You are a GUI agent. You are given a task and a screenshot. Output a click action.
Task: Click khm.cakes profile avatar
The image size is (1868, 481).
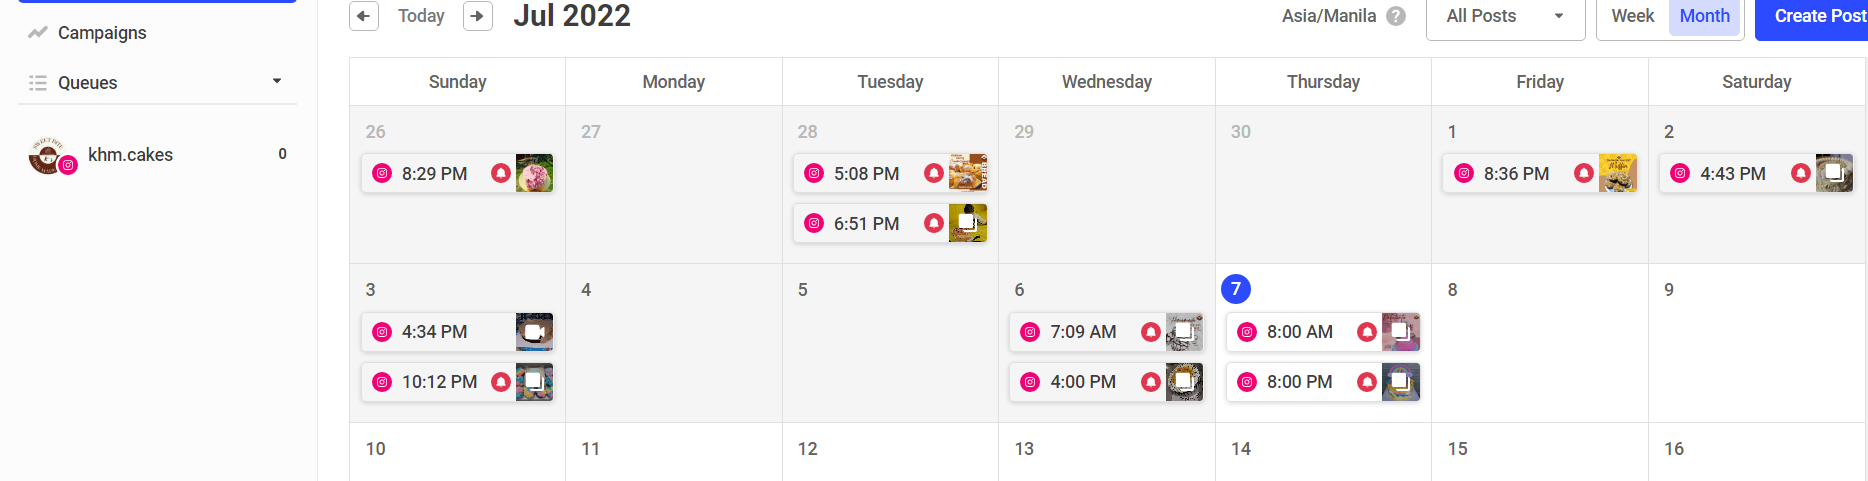click(x=48, y=155)
